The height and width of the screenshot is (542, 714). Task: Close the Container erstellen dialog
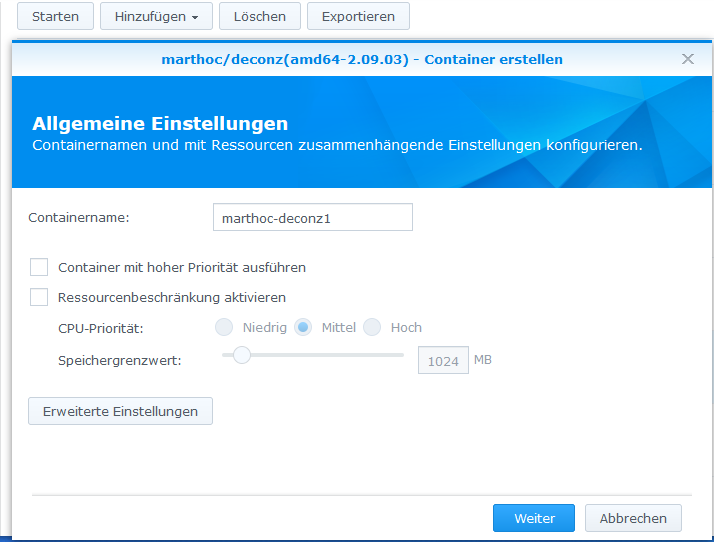click(688, 59)
